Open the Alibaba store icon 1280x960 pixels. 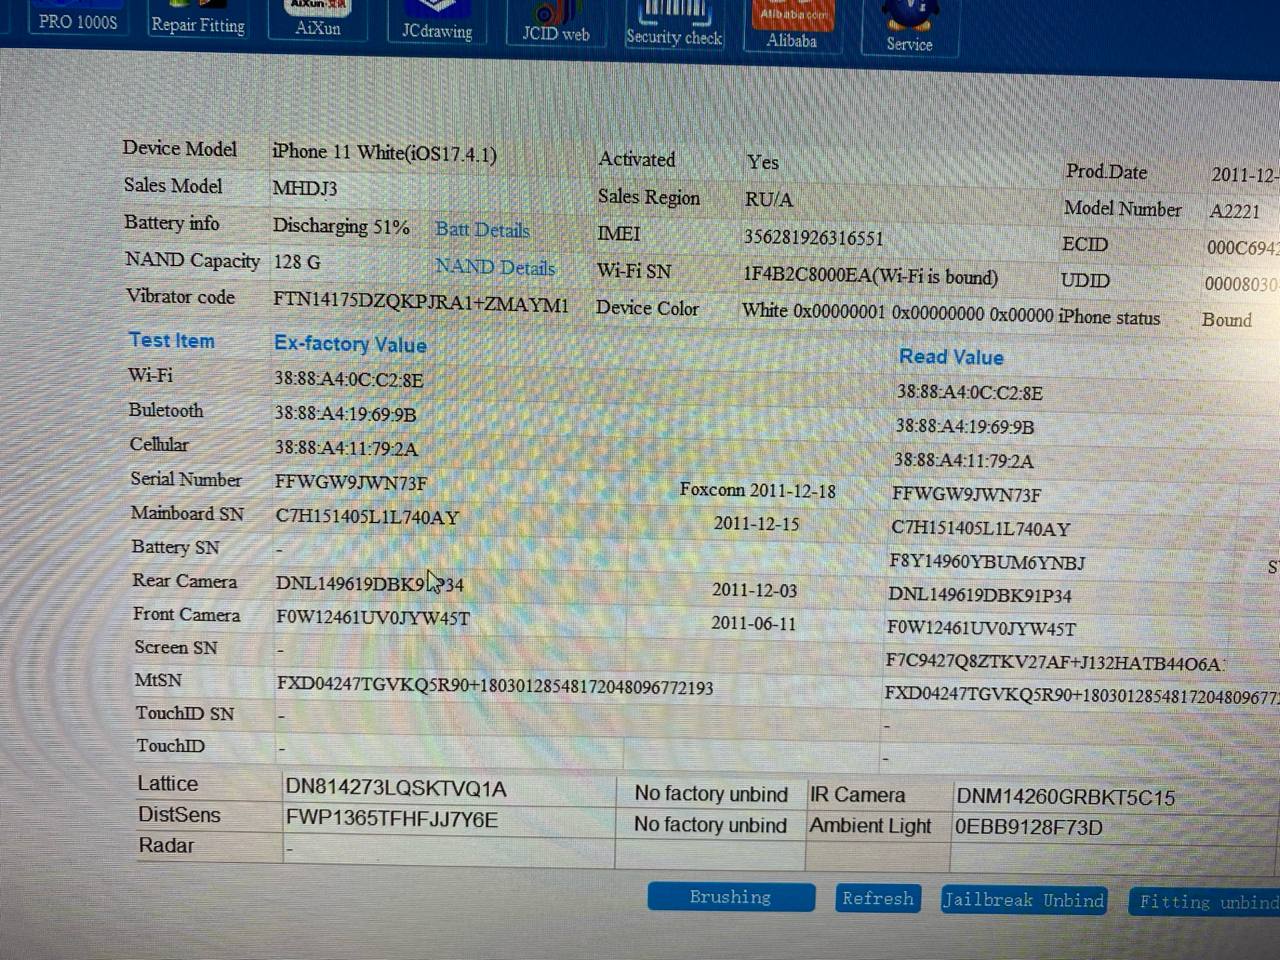[x=792, y=28]
